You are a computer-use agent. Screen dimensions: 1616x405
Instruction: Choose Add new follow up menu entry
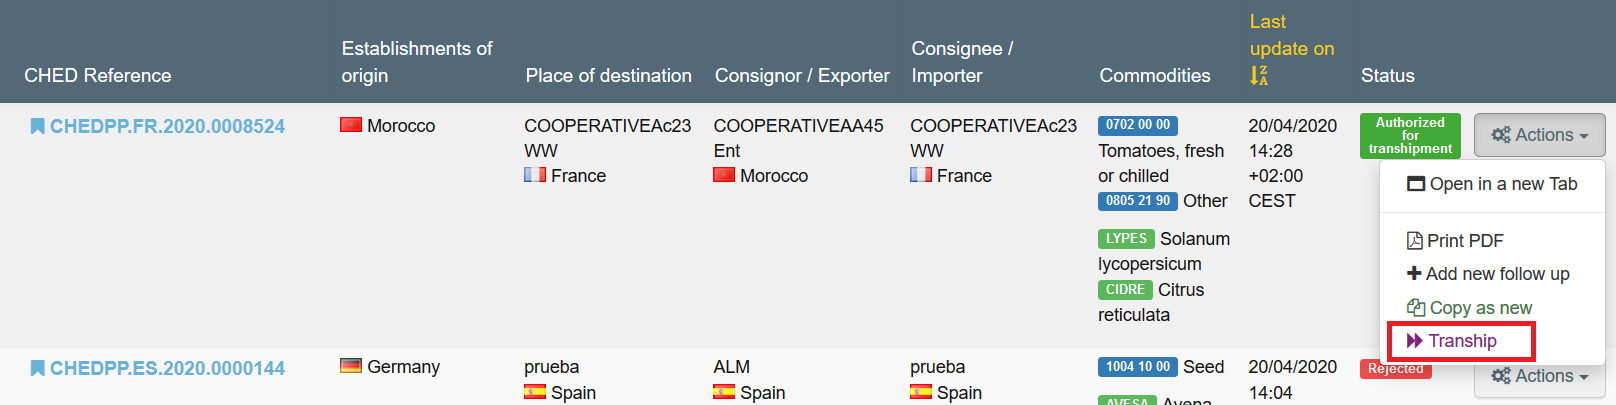pos(1488,273)
